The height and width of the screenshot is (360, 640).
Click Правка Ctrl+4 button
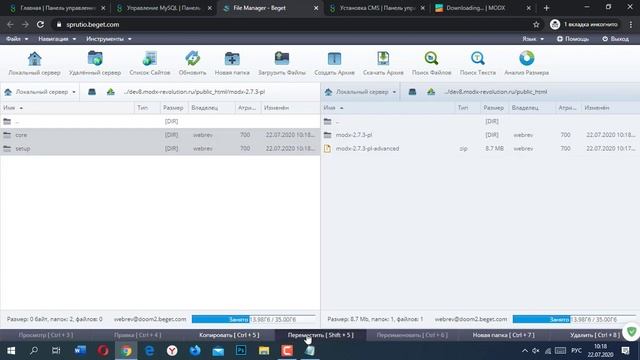point(138,335)
